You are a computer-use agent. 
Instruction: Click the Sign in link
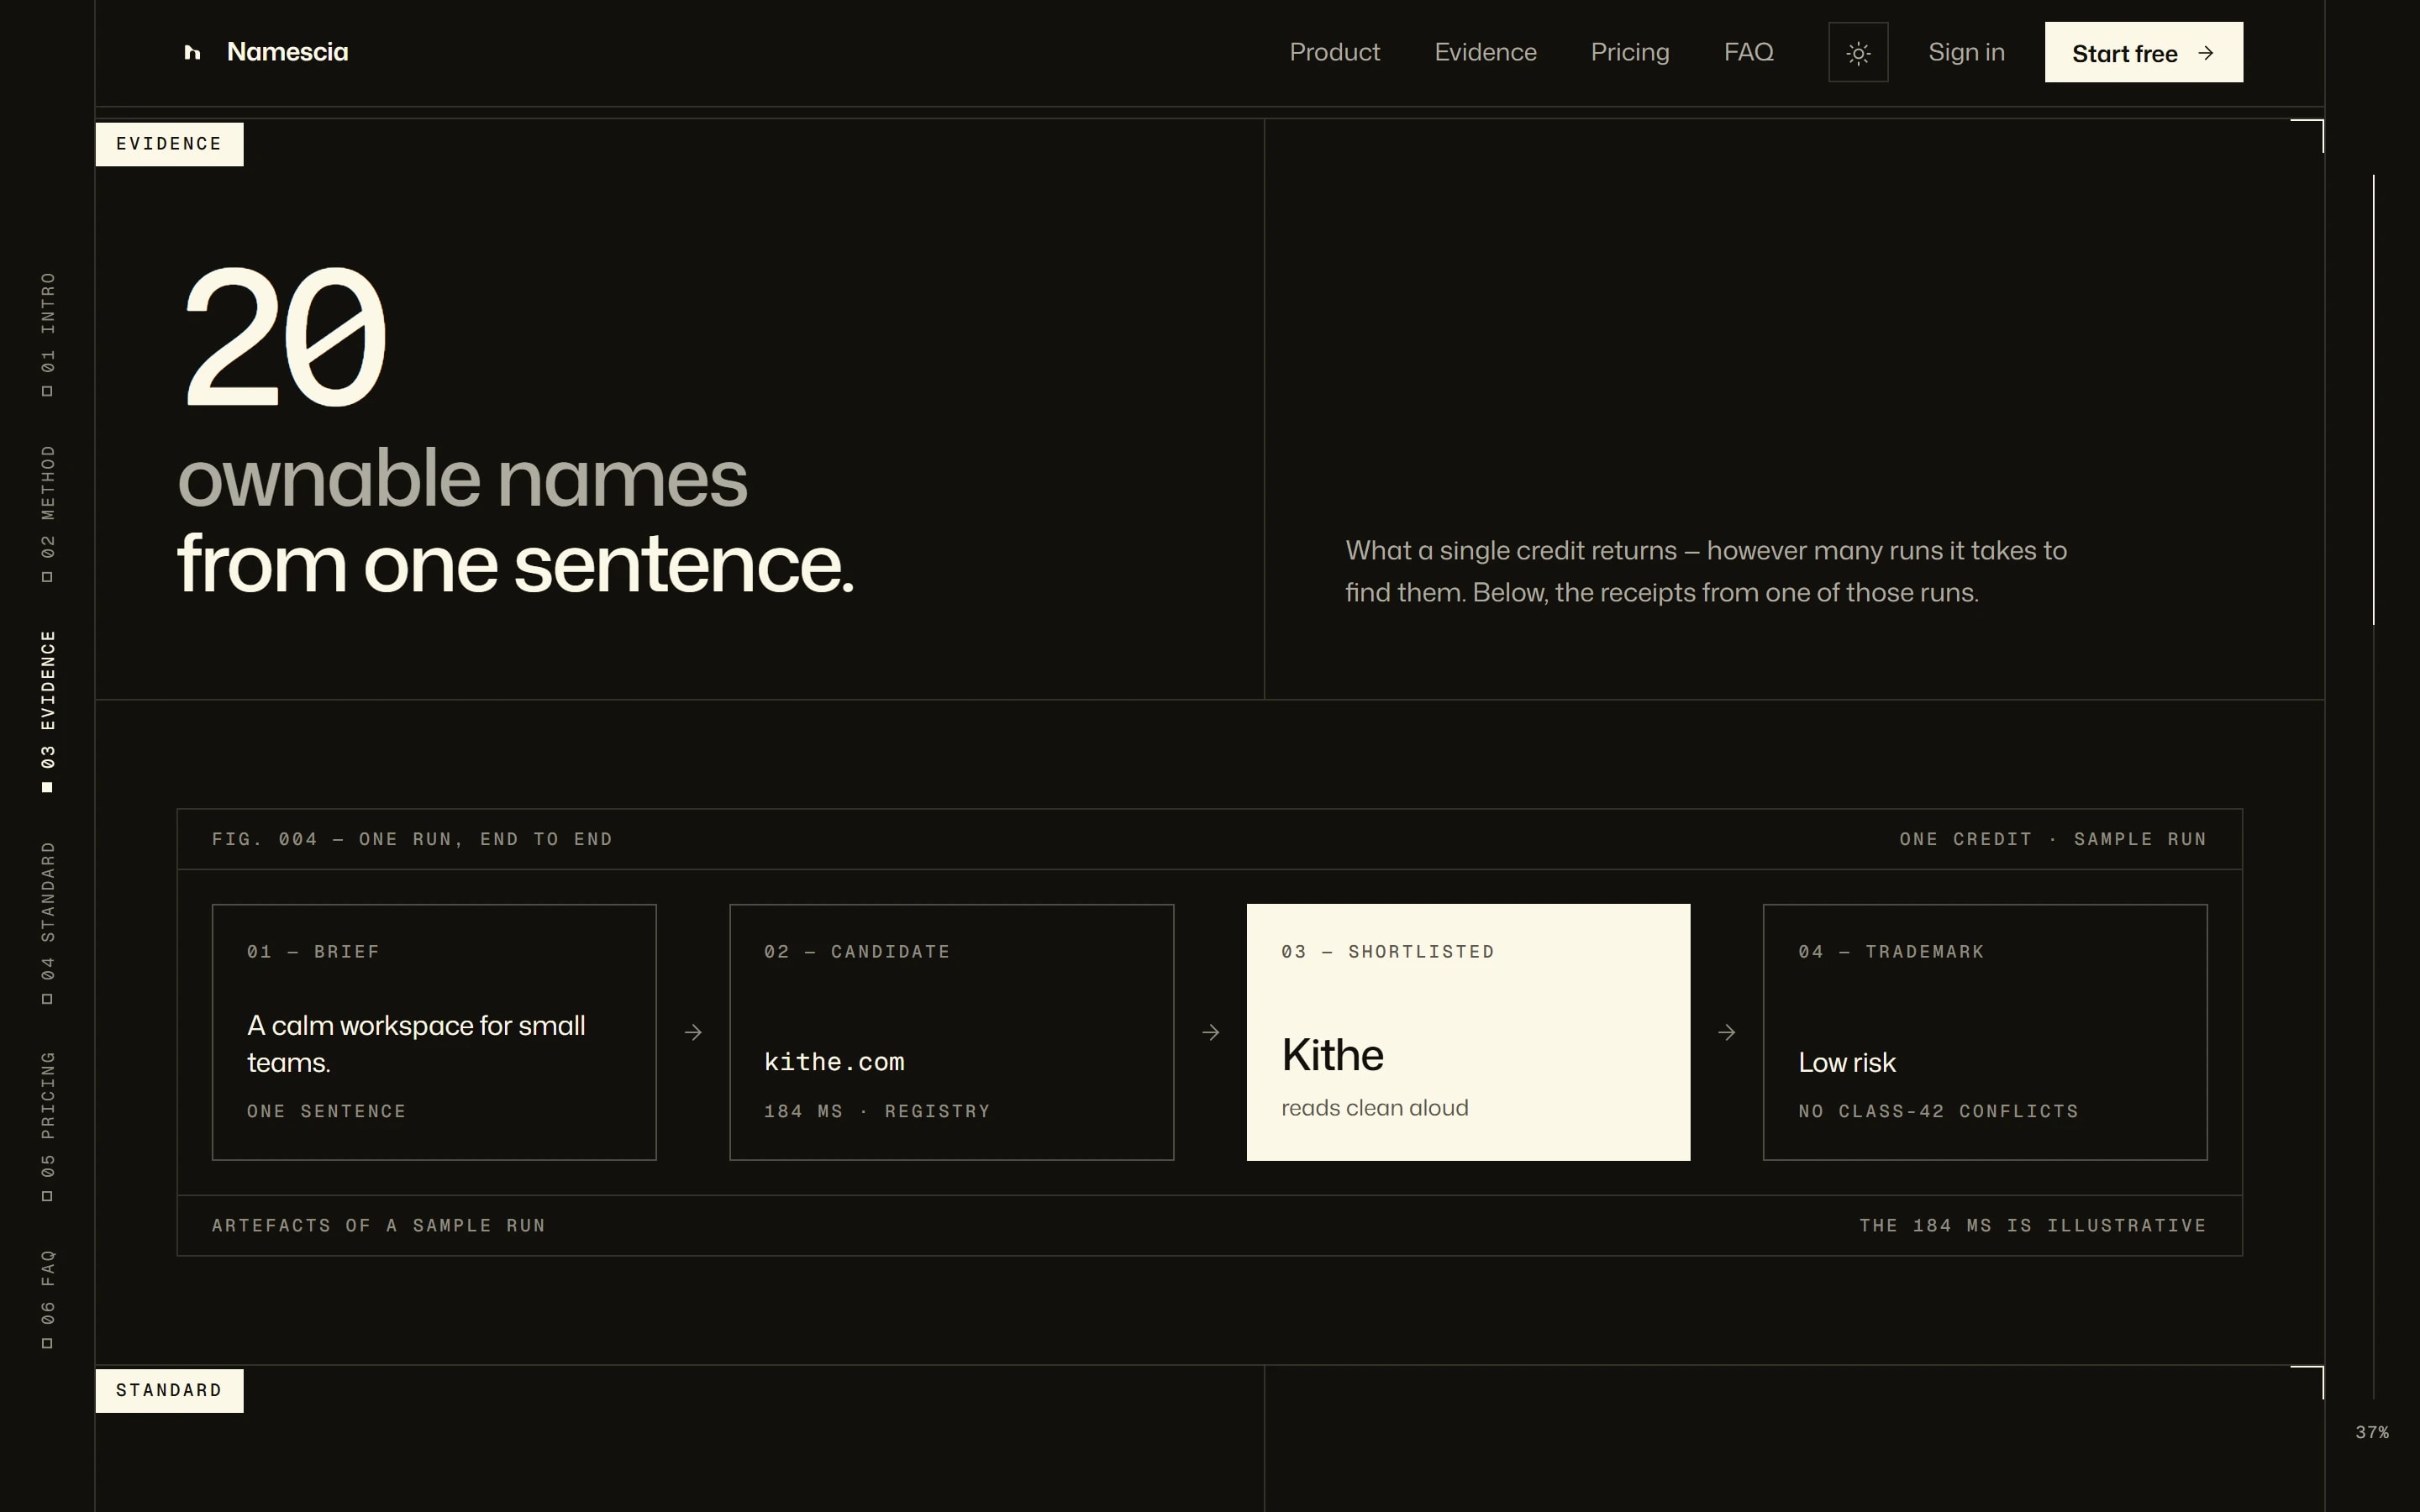click(1966, 52)
